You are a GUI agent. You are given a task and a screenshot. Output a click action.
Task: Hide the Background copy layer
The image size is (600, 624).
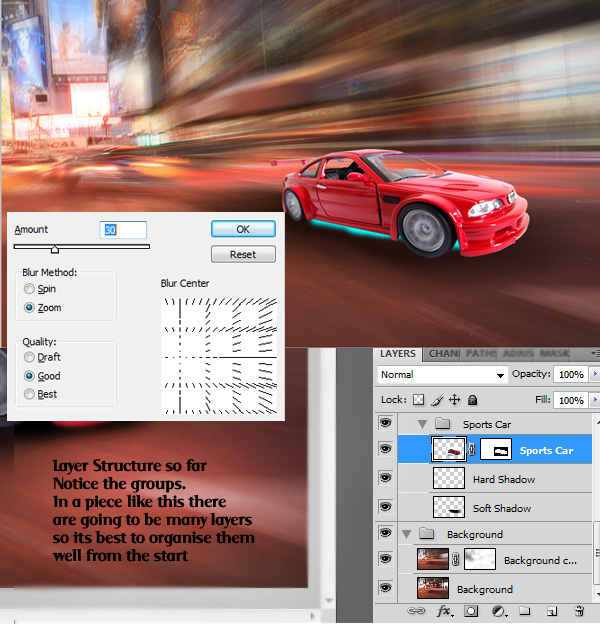[x=385, y=559]
